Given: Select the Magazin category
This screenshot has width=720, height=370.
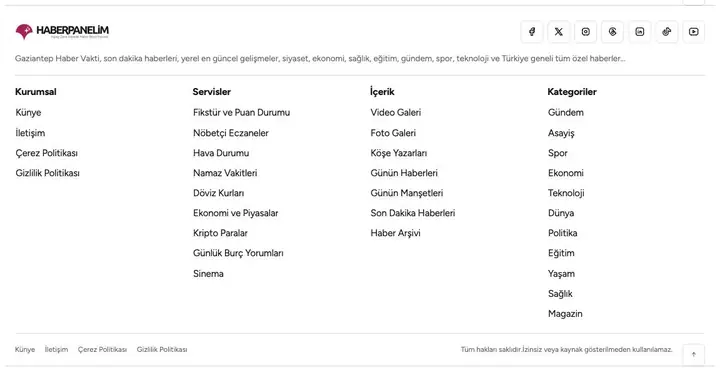Looking at the screenshot, I should coord(565,314).
